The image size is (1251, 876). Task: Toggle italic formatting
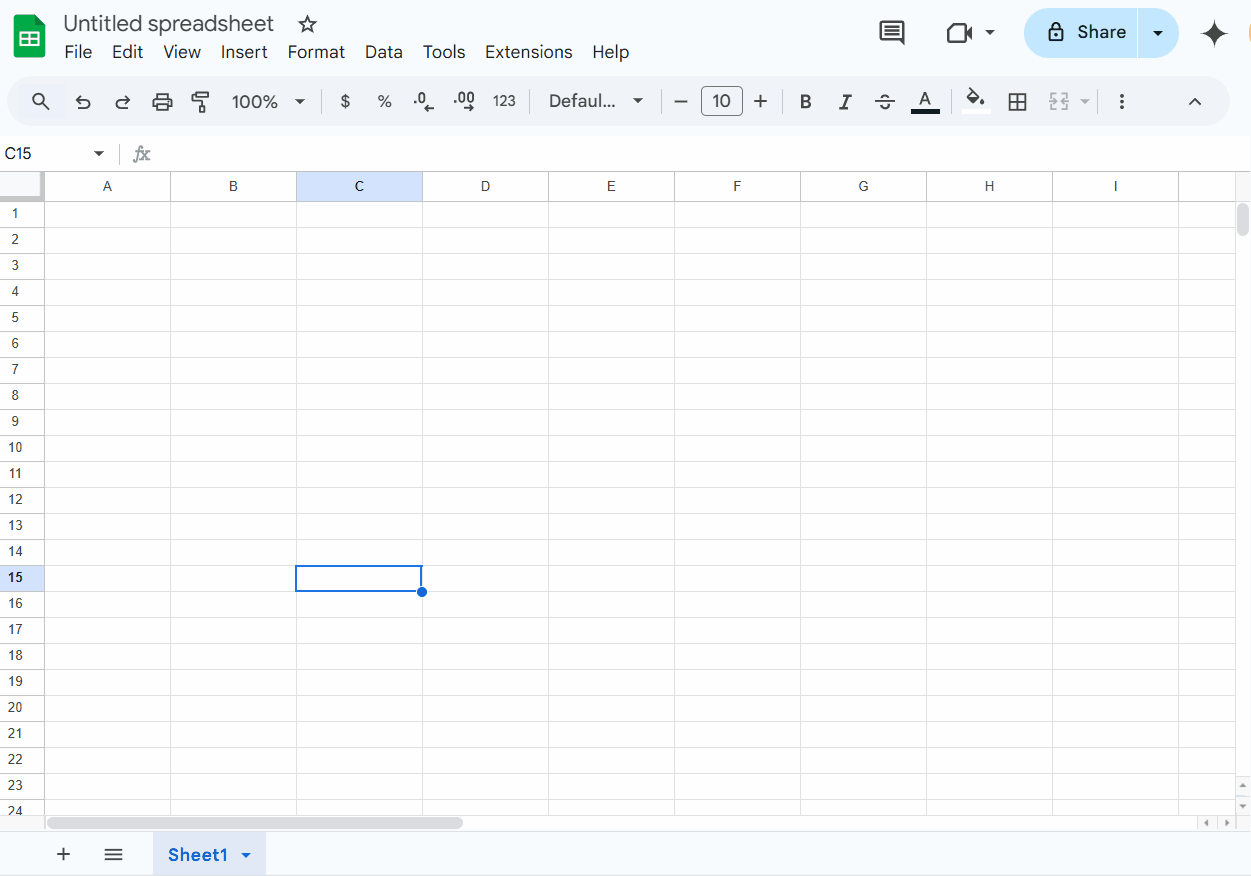pos(845,102)
